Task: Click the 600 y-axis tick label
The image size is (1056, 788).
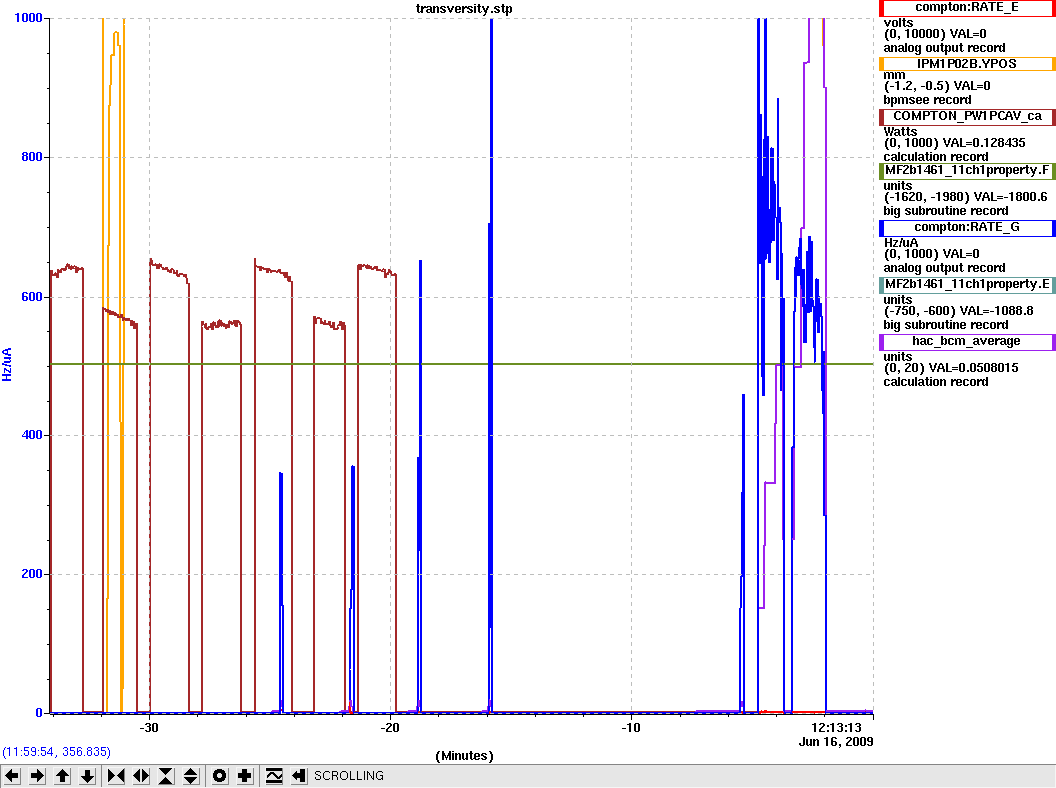Action: (x=32, y=296)
